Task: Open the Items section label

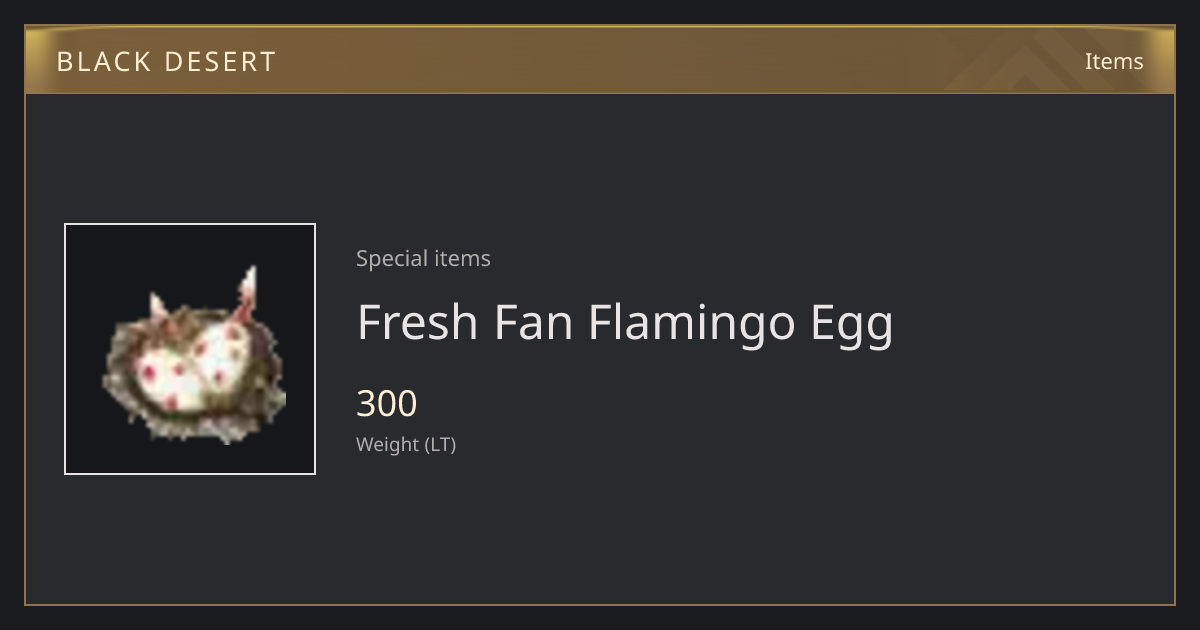Action: [x=1114, y=61]
